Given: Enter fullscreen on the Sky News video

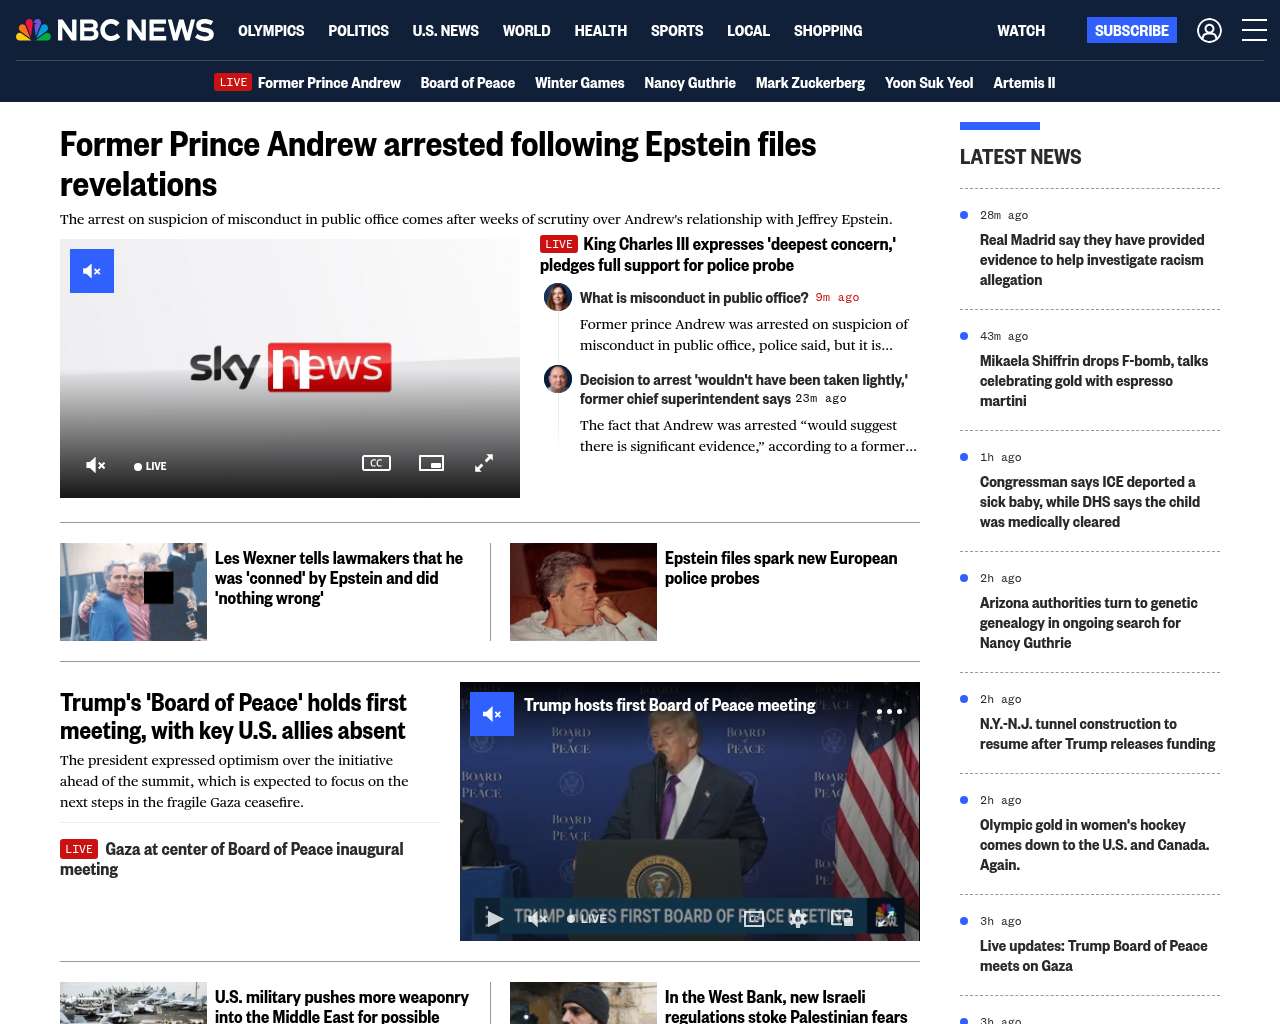Looking at the screenshot, I should coord(484,463).
